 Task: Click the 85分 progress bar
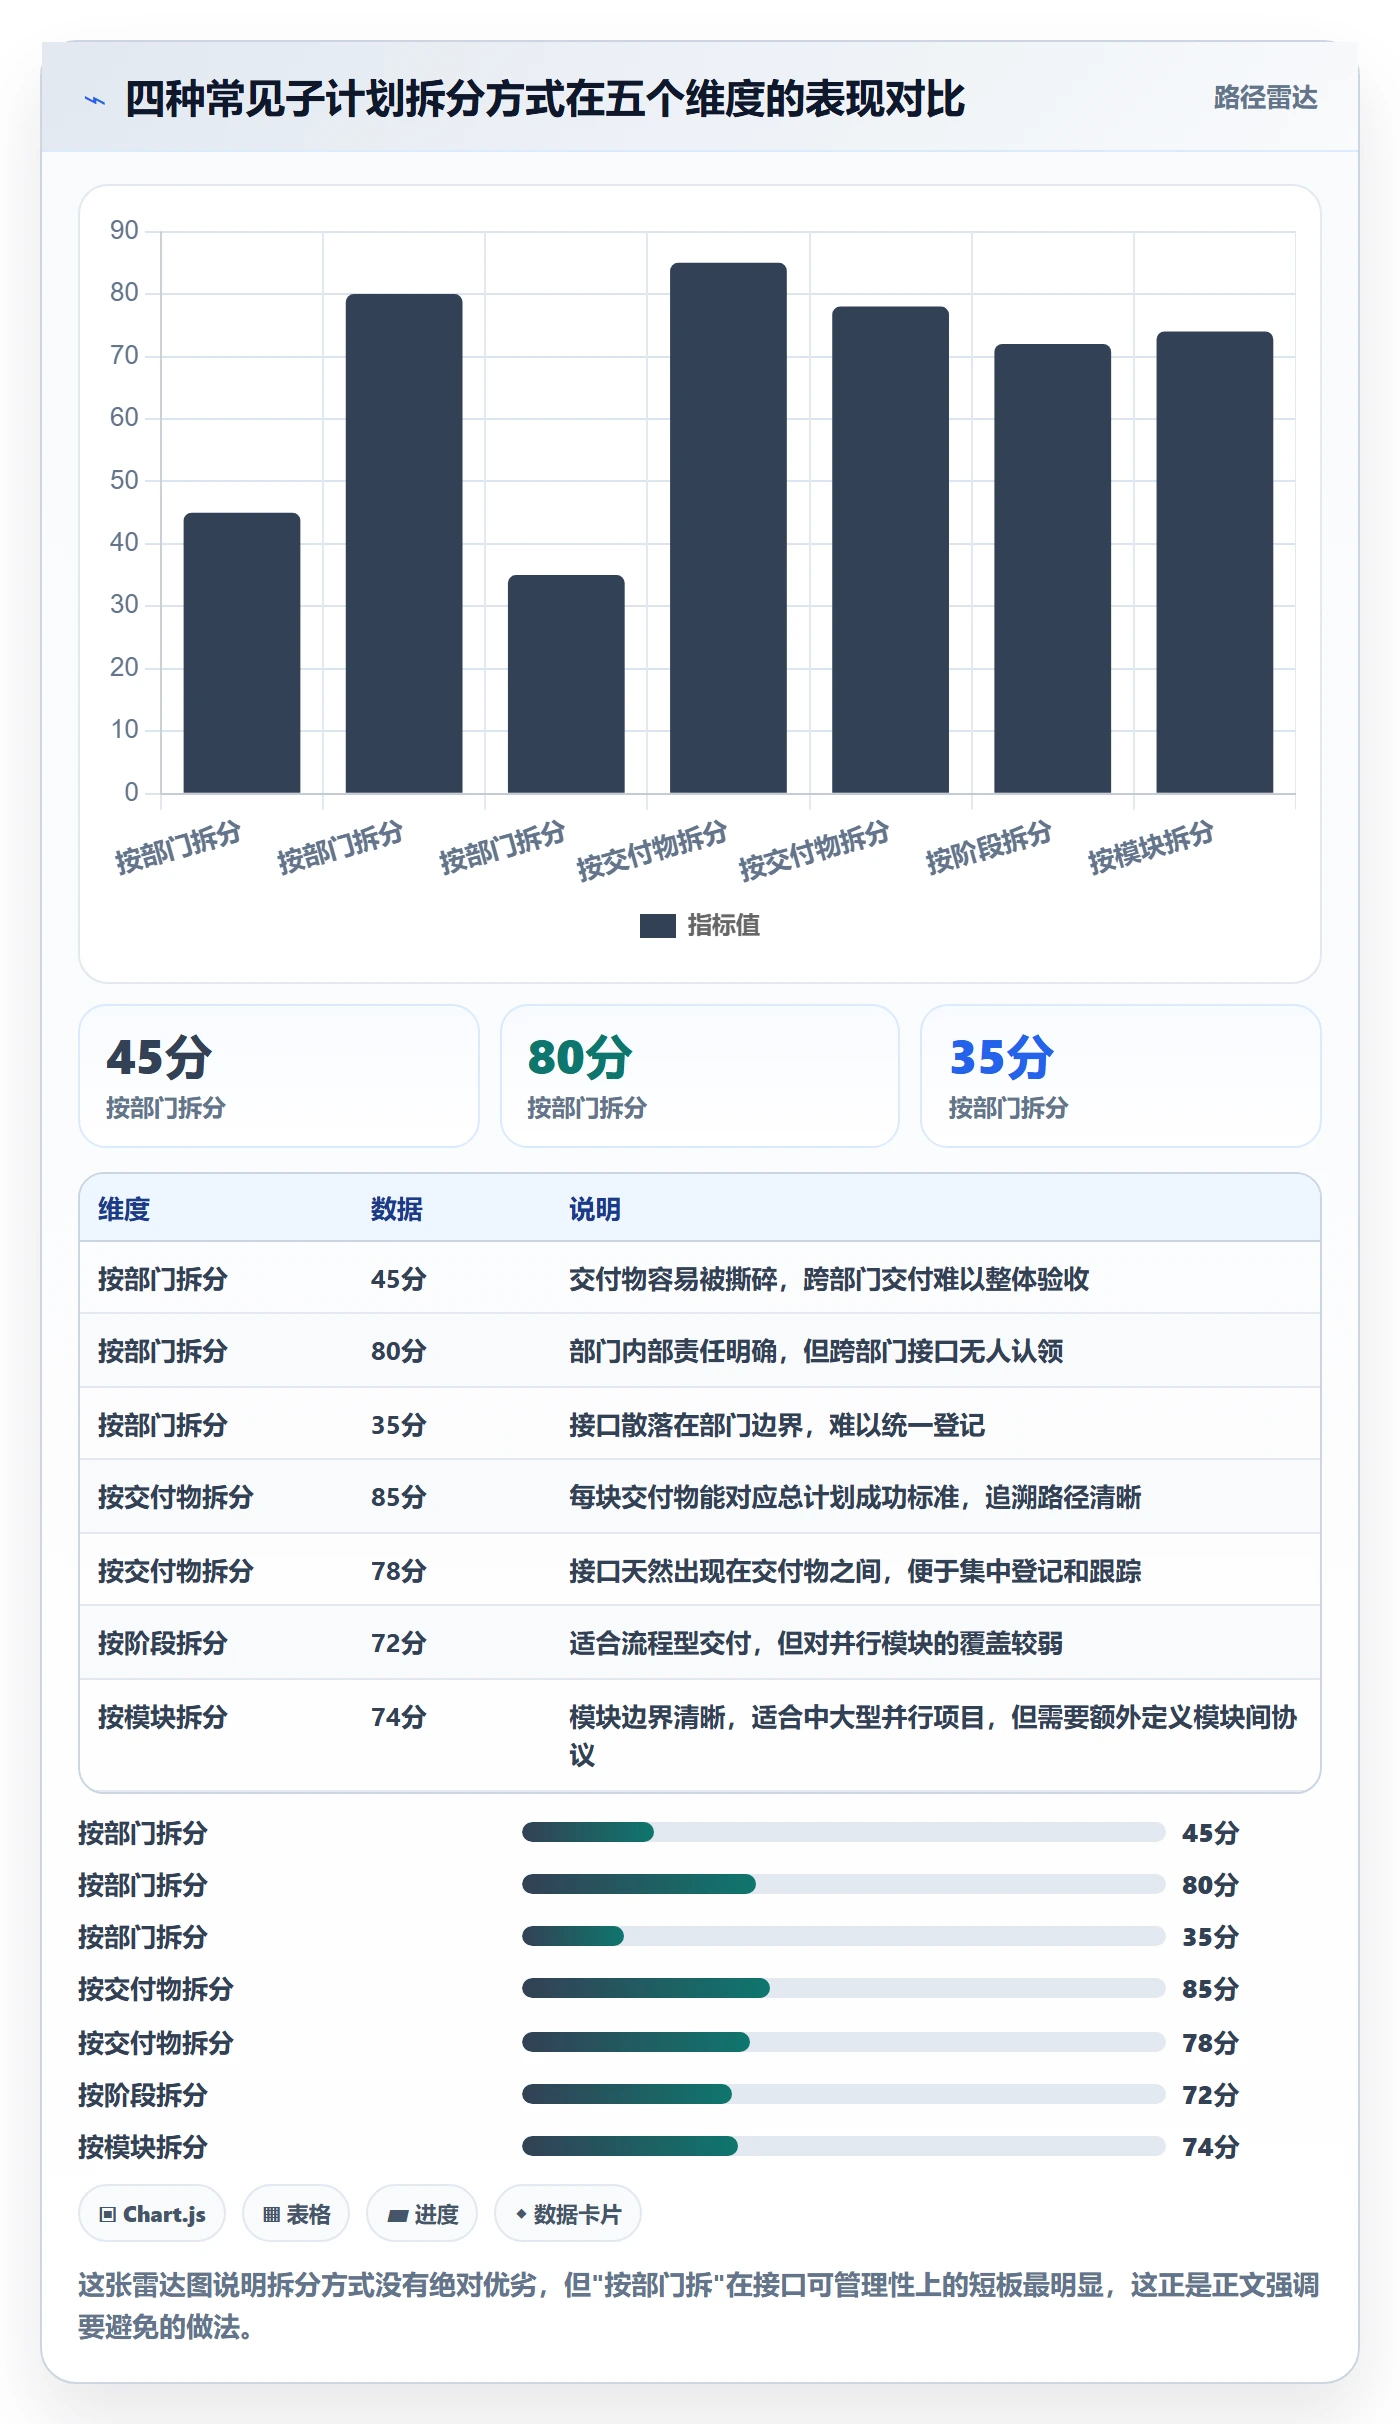(844, 1988)
